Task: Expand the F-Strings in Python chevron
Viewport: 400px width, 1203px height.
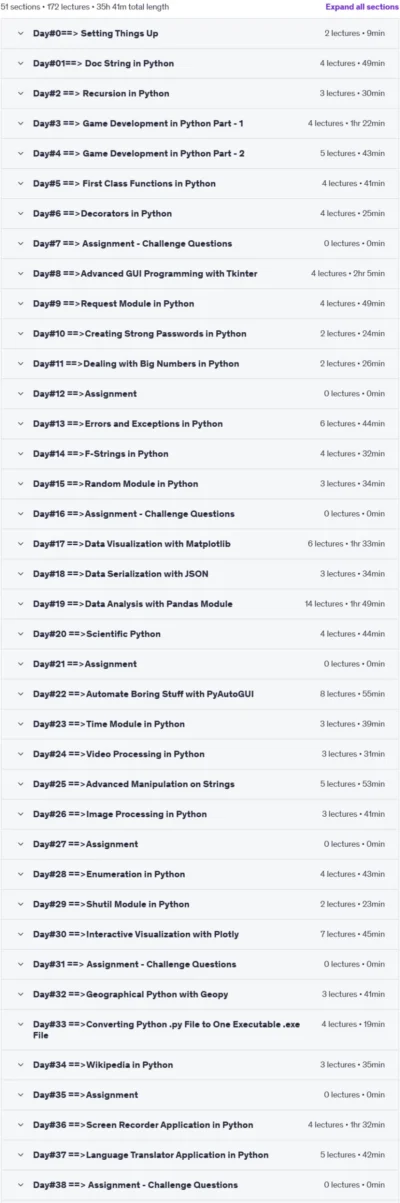Action: coord(20,453)
